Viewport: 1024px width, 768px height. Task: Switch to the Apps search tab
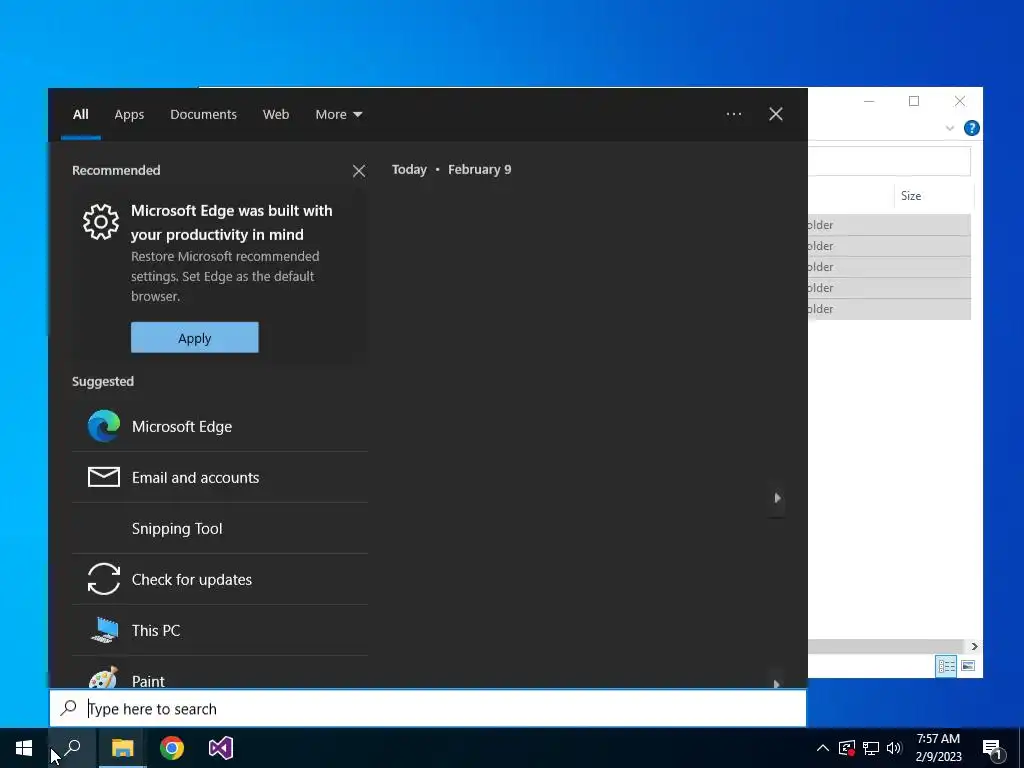(x=129, y=114)
